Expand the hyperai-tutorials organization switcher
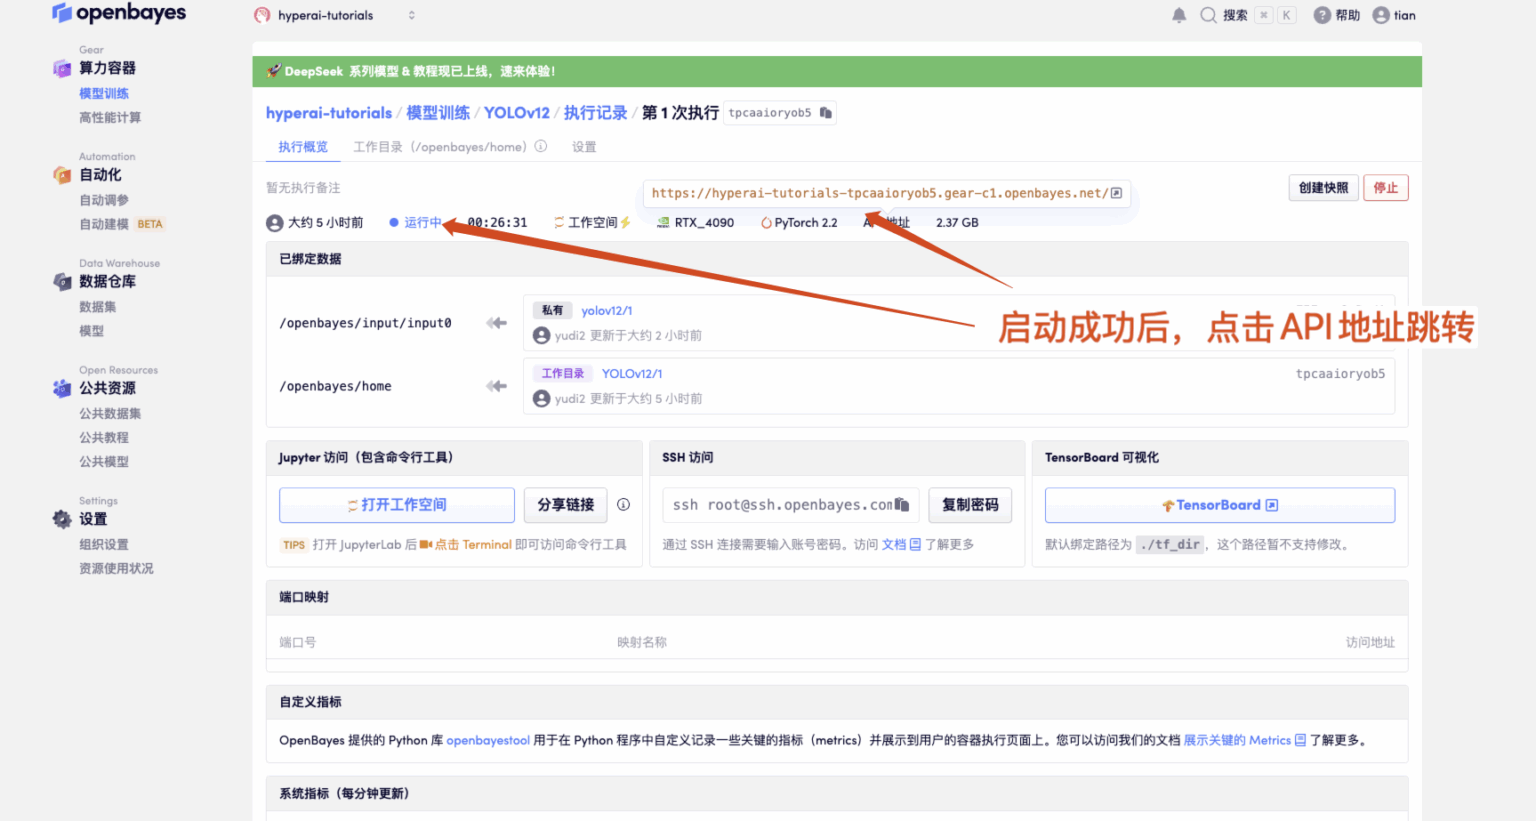This screenshot has width=1536, height=821. tap(411, 15)
